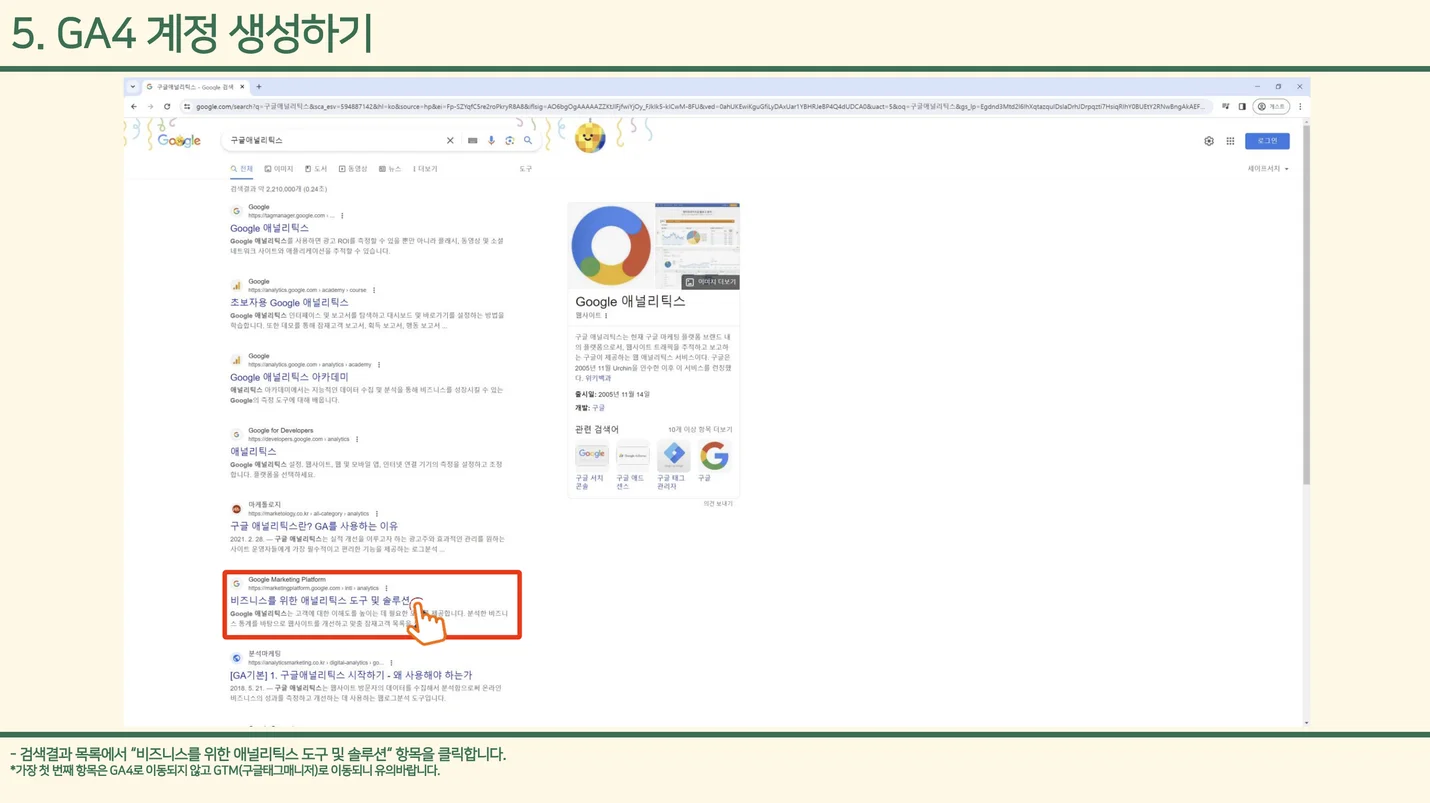The width and height of the screenshot is (1430, 803).
Task: Switch to the 뉴스 search tab
Action: point(390,169)
